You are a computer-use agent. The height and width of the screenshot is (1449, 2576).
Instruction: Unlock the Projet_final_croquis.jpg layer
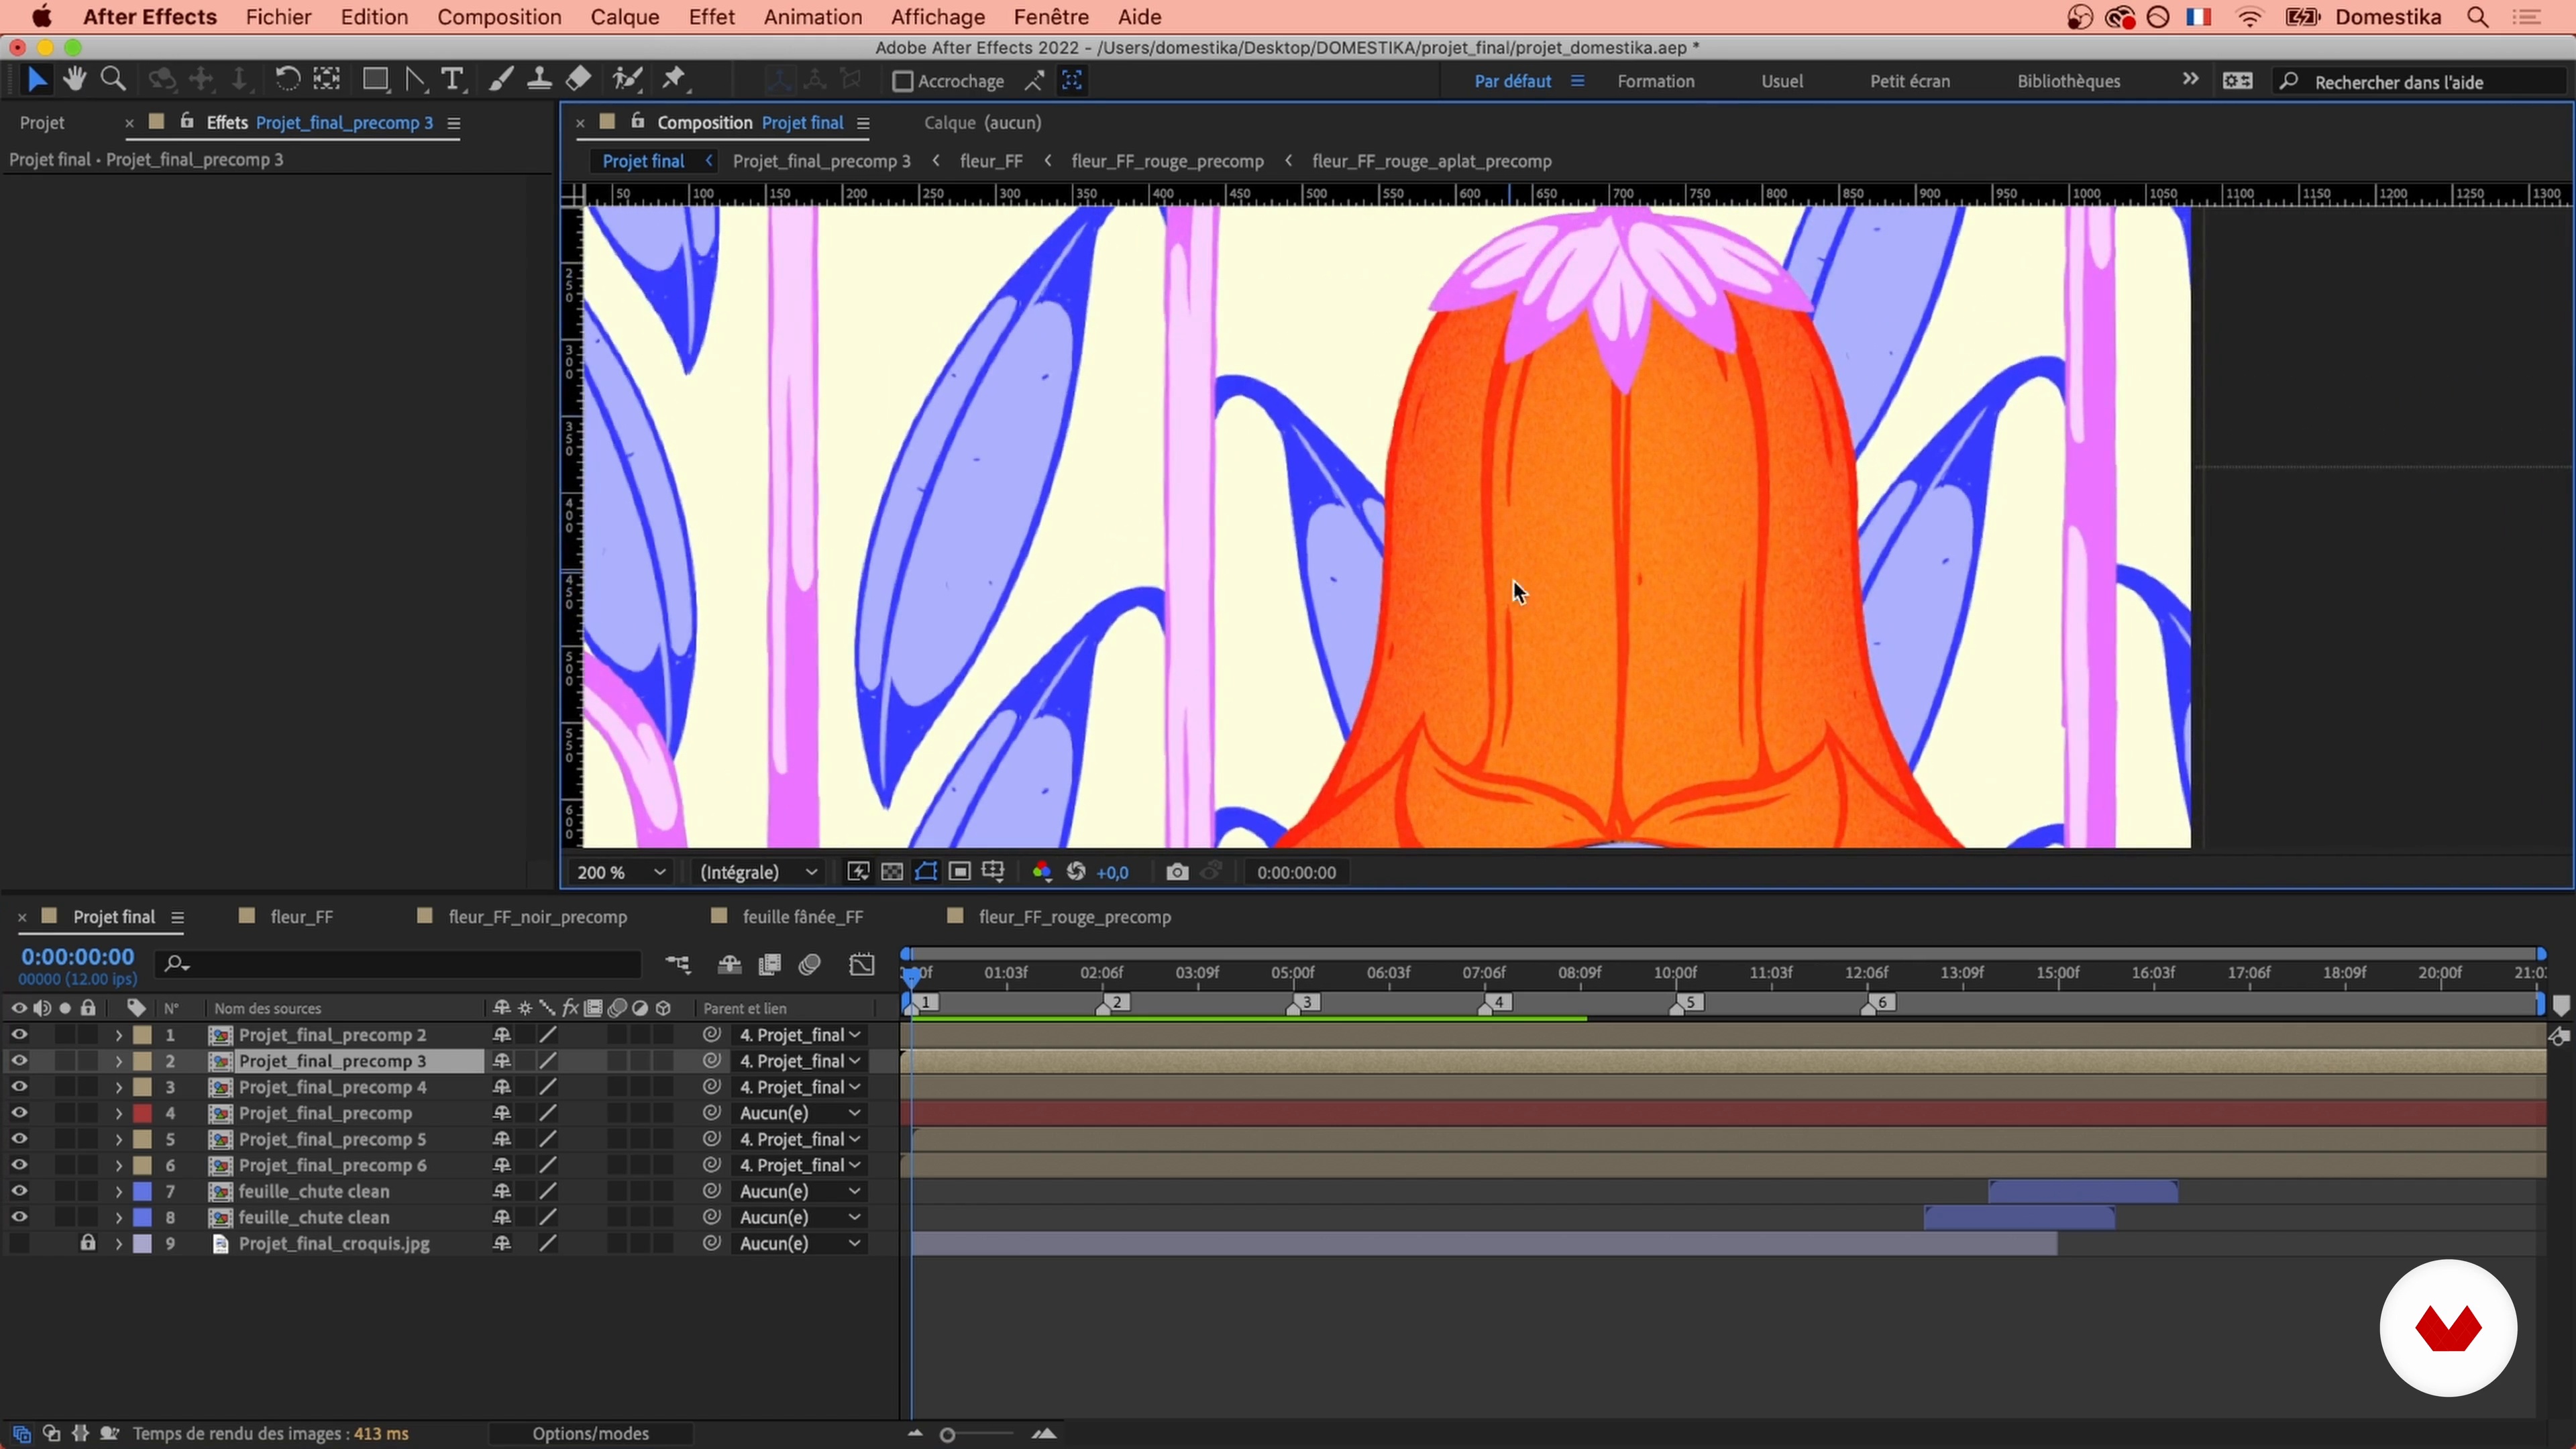(88, 1243)
